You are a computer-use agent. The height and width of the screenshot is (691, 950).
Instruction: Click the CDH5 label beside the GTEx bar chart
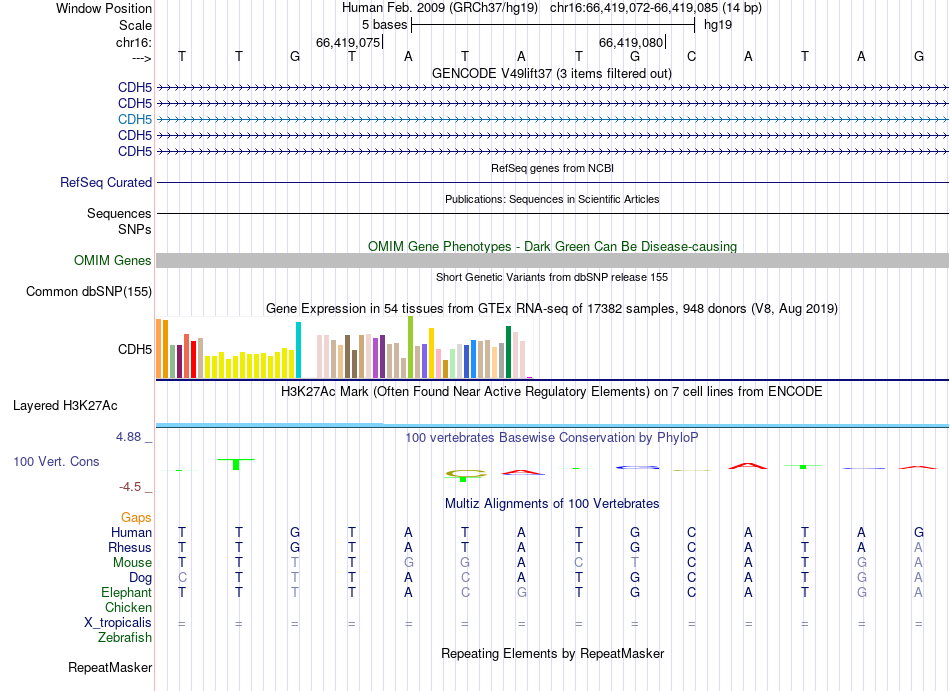pos(135,349)
